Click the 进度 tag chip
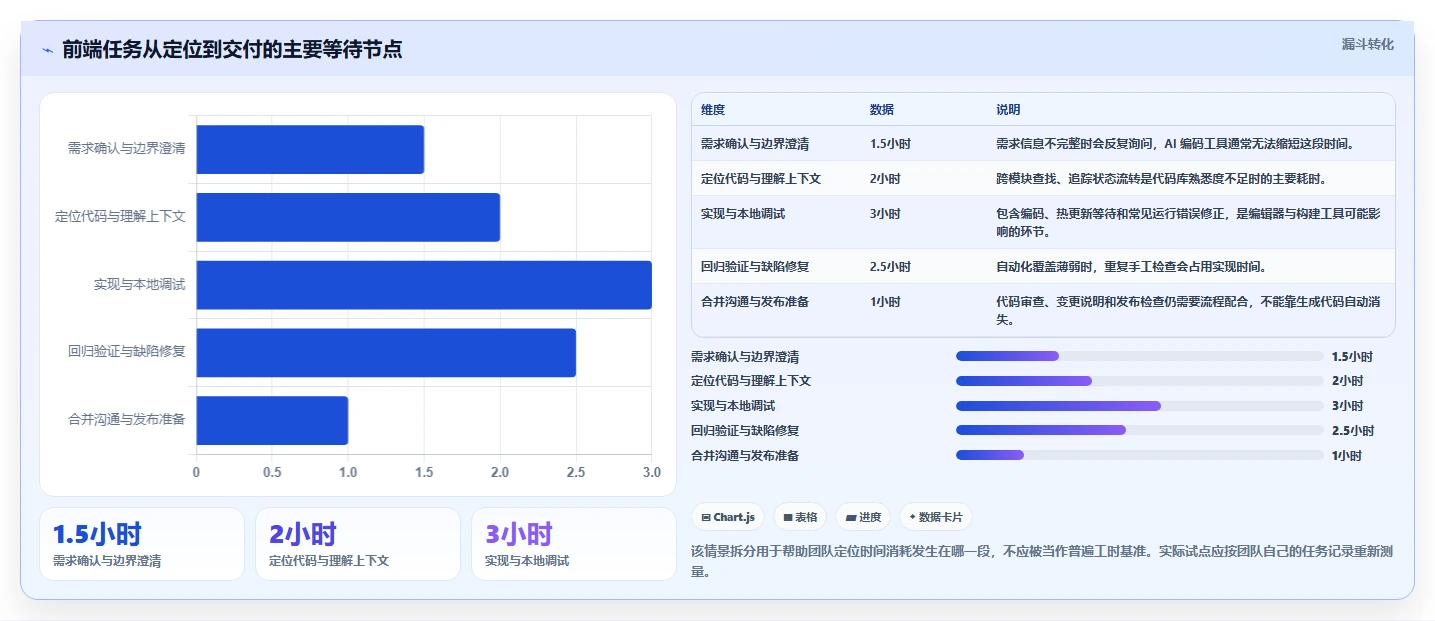Image resolution: width=1435 pixels, height=621 pixels. click(863, 517)
